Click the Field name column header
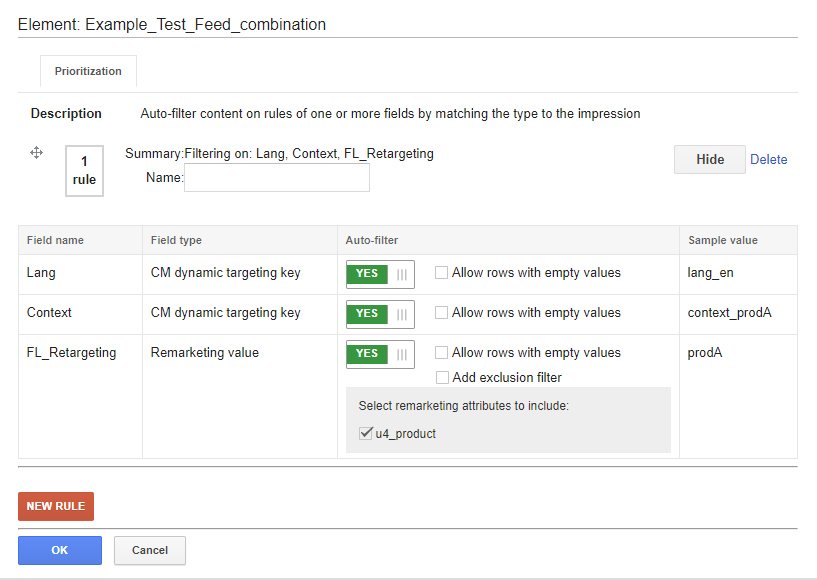 [55, 240]
